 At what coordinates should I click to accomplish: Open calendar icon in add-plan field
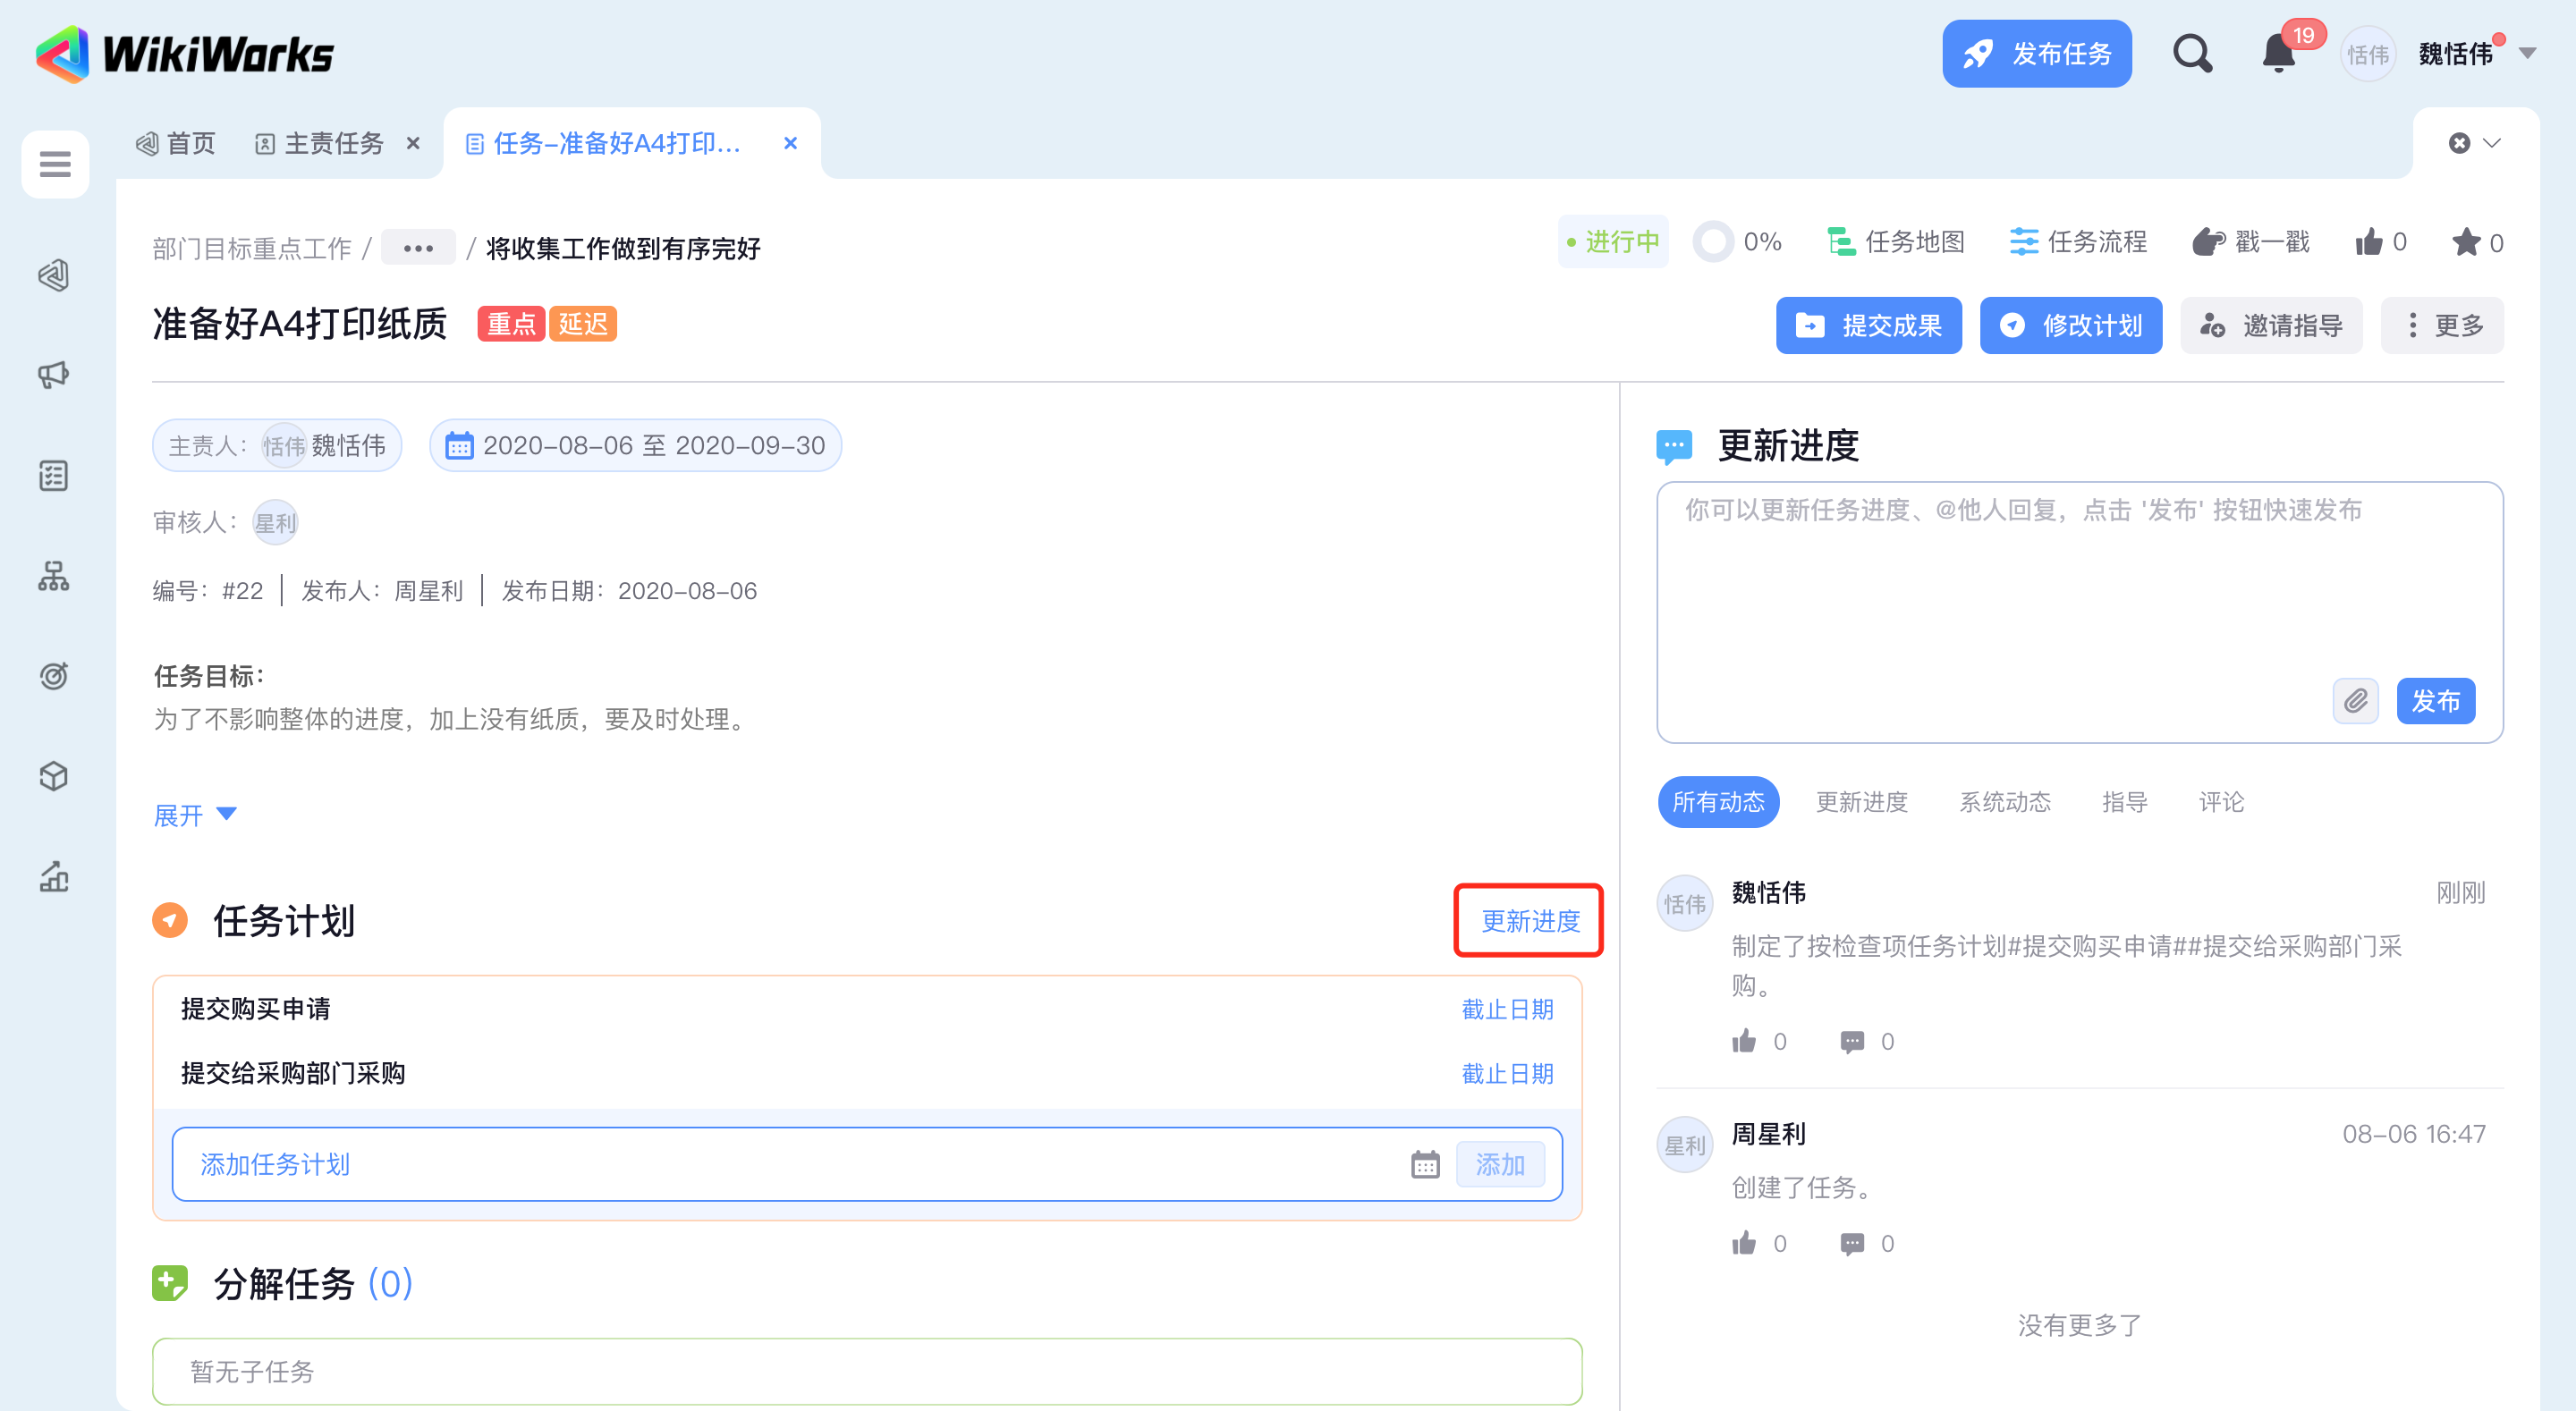pos(1425,1164)
